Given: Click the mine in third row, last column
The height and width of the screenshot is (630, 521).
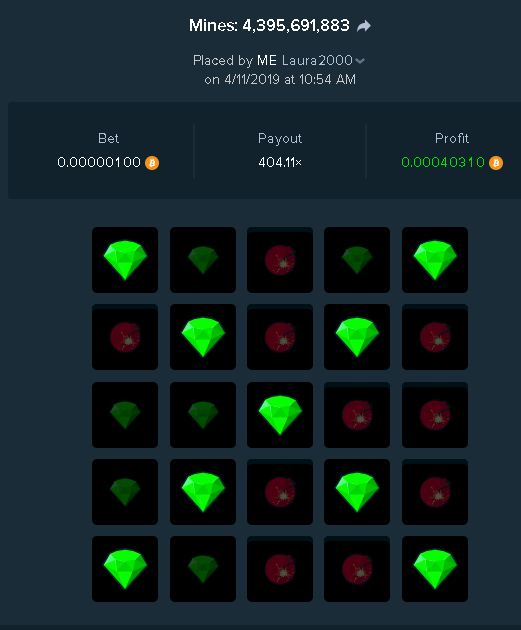Looking at the screenshot, I should (x=435, y=415).
